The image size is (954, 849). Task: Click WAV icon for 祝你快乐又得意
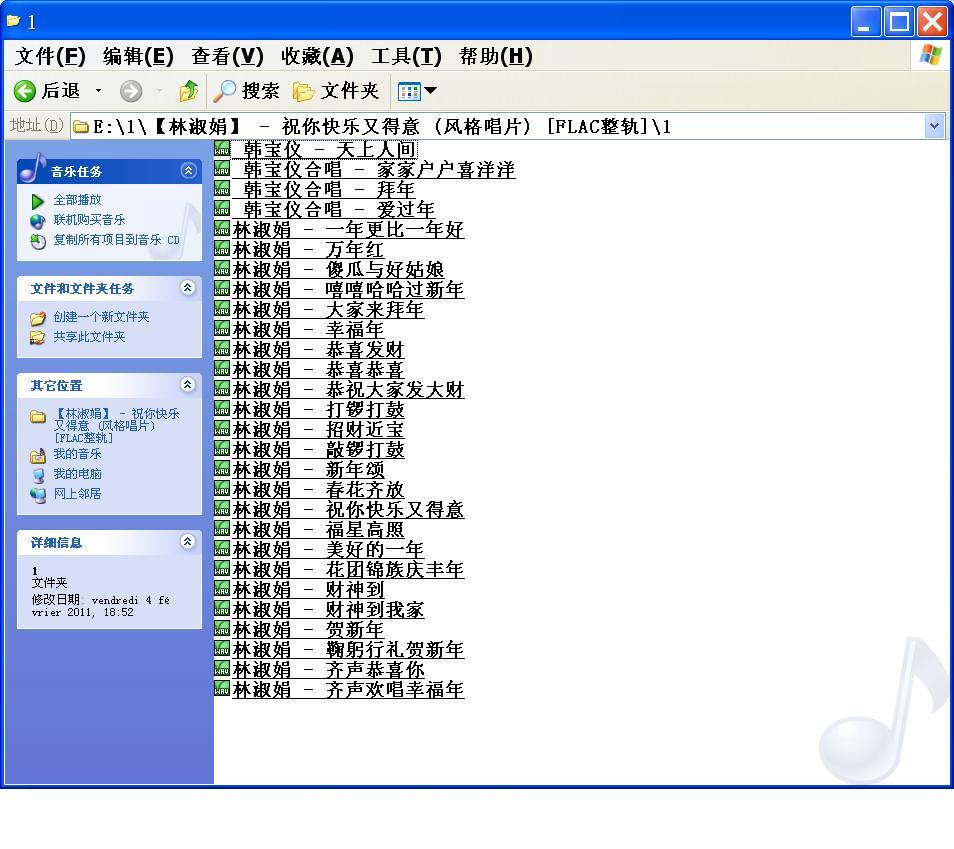222,509
